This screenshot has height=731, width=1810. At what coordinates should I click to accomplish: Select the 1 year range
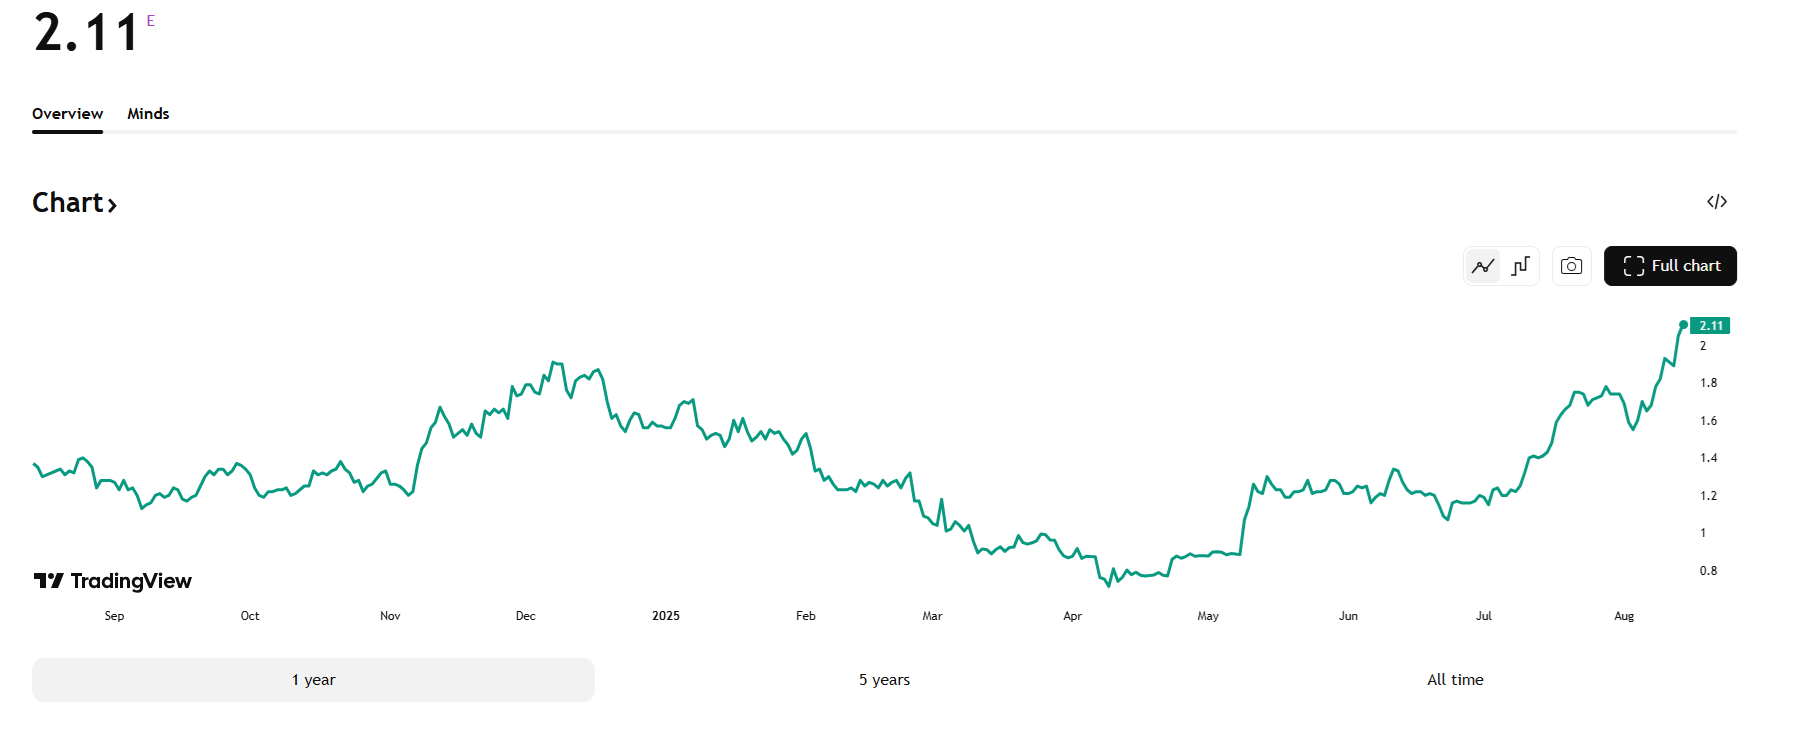313,680
